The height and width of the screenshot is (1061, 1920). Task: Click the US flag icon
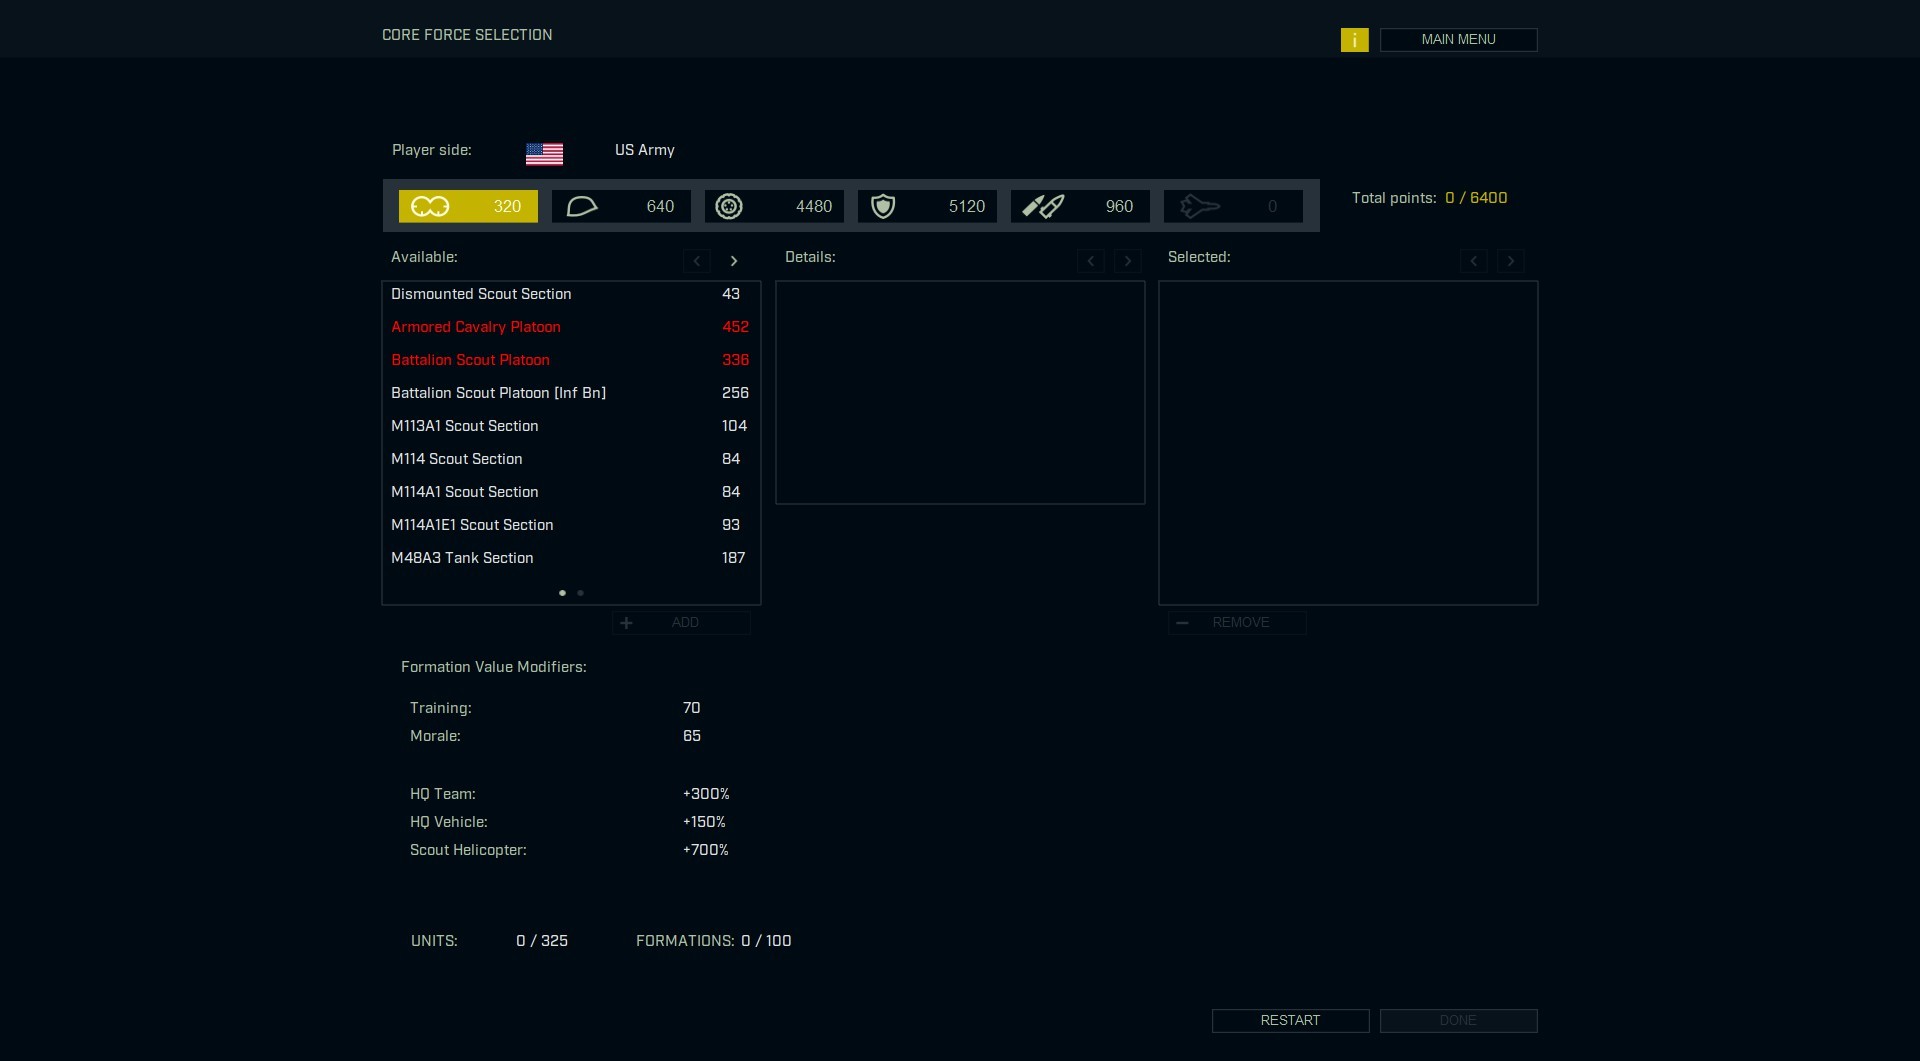[544, 153]
